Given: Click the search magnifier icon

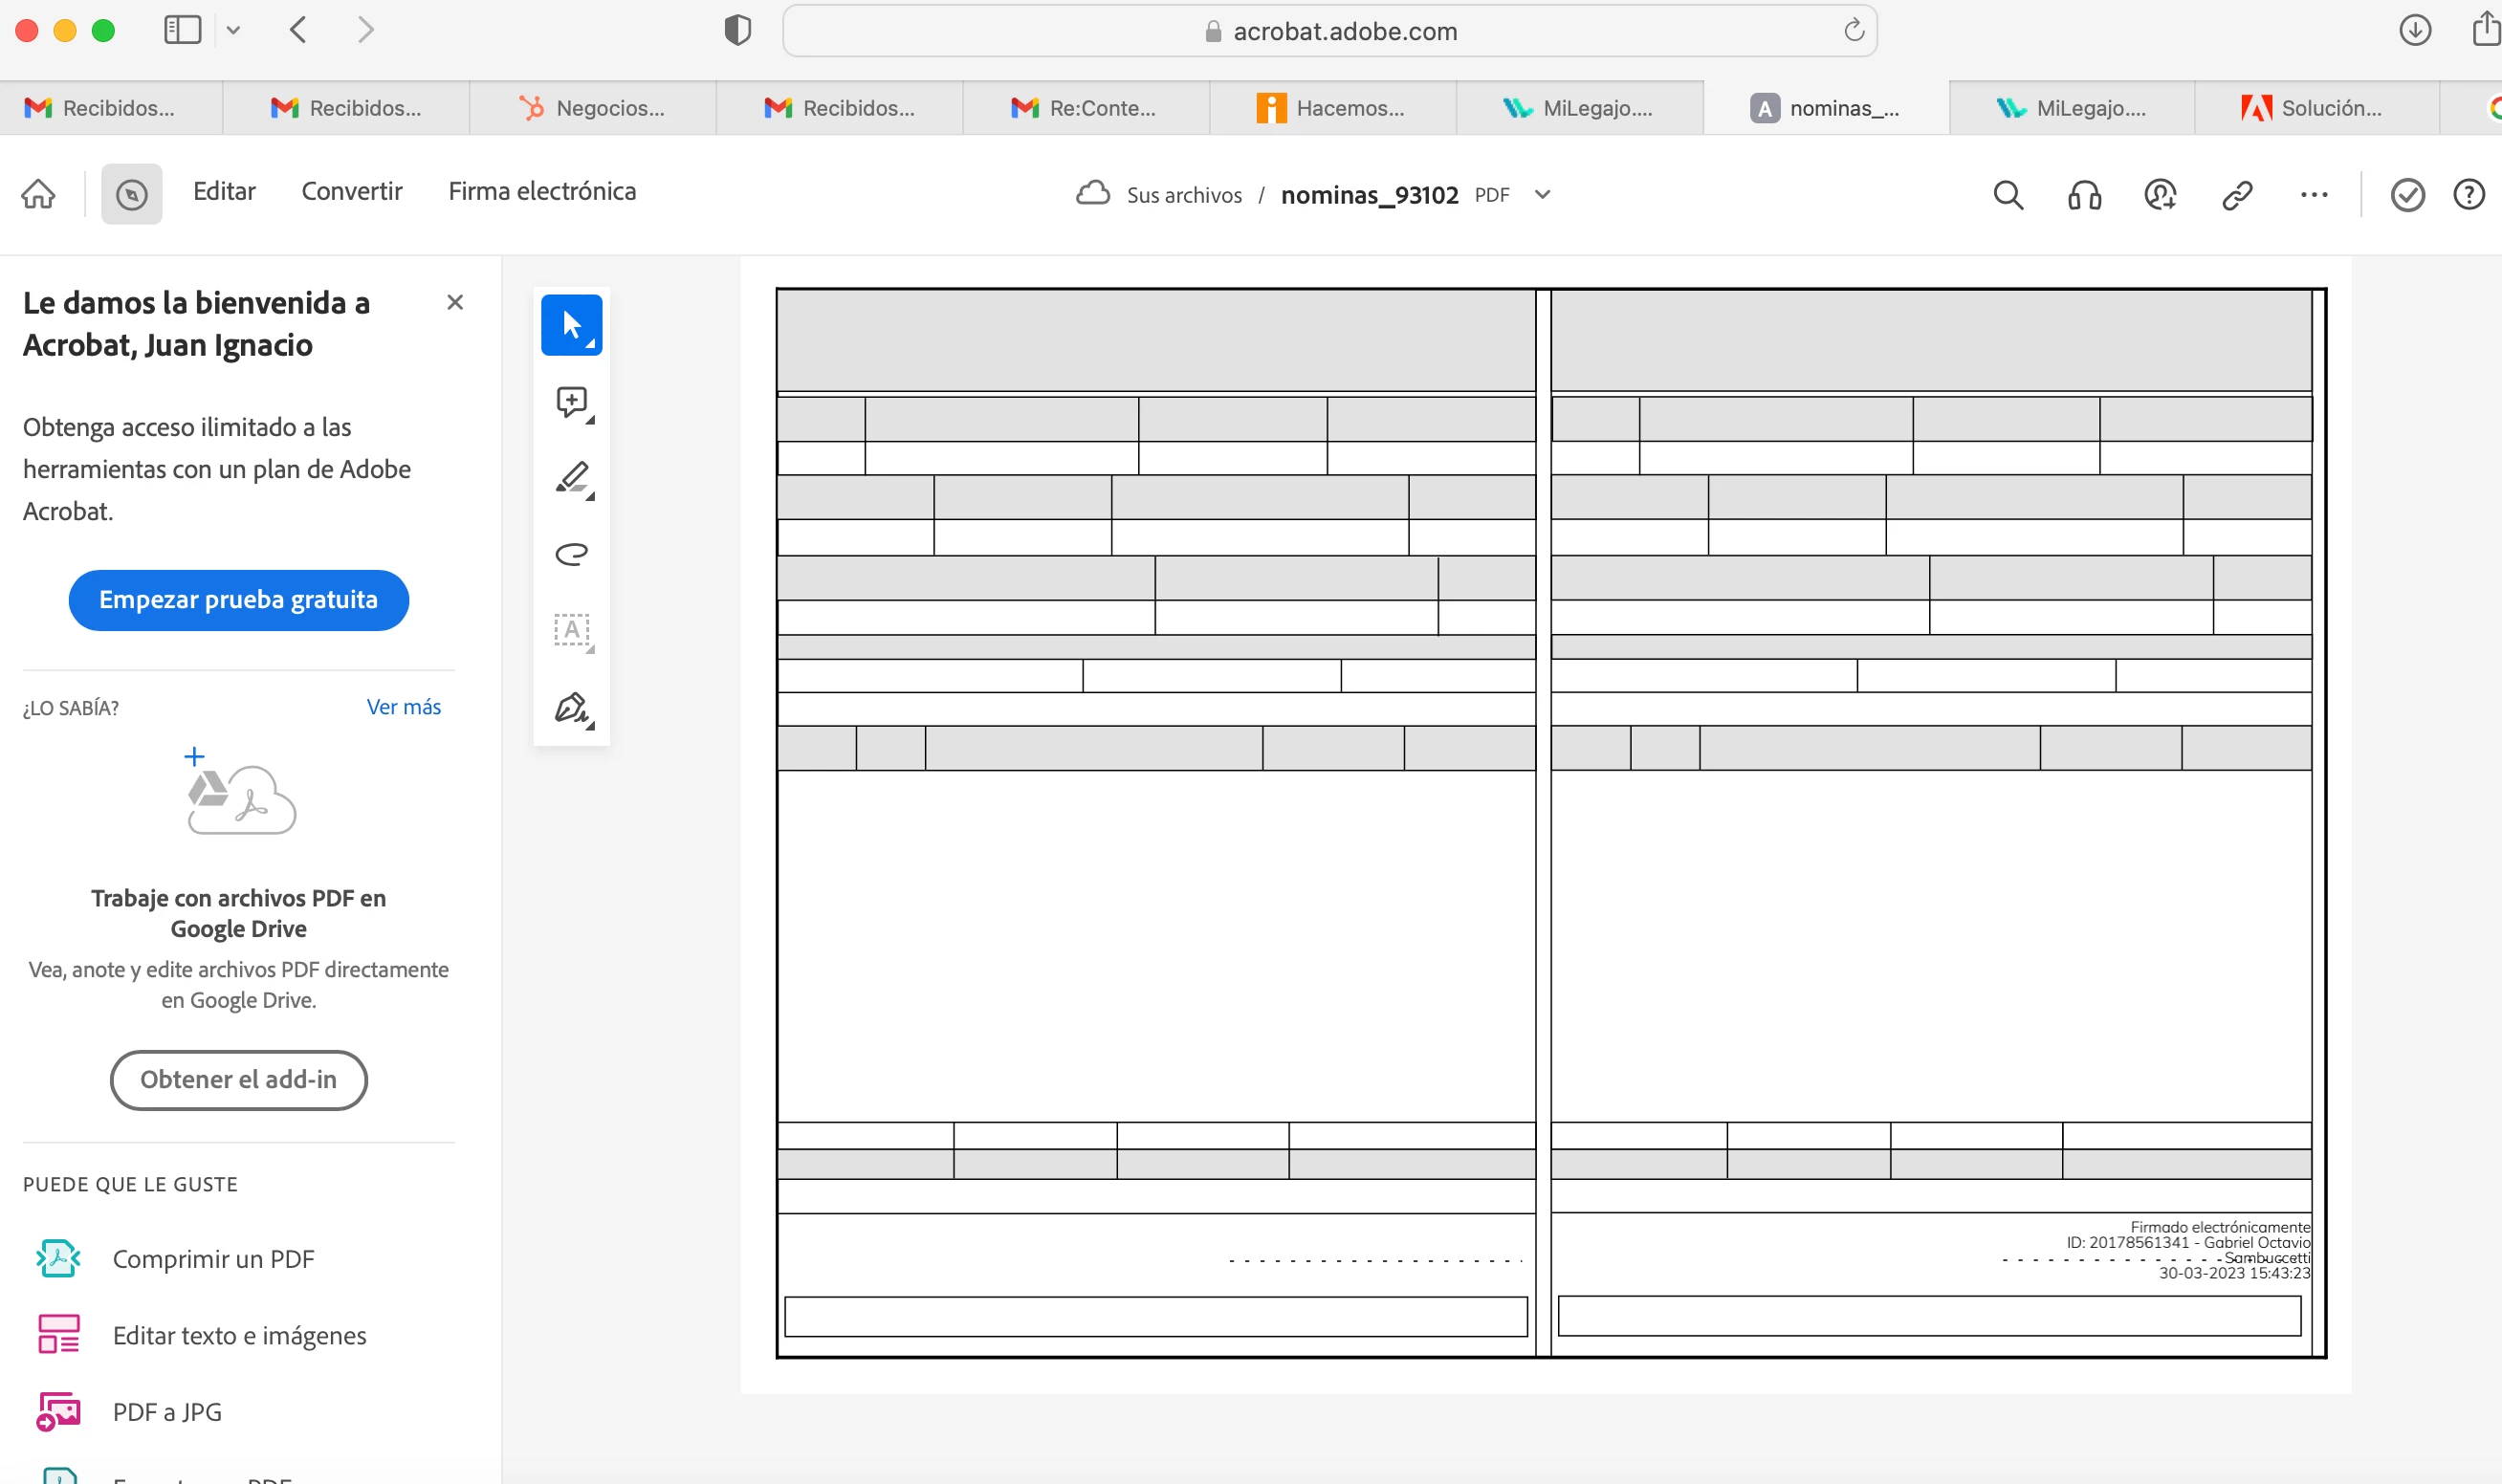Looking at the screenshot, I should (x=2007, y=195).
